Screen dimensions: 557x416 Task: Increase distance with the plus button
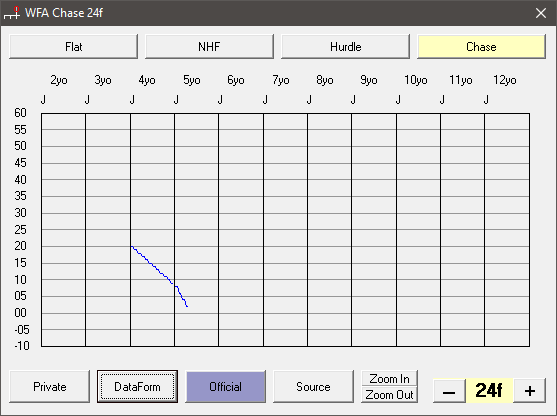[x=530, y=391]
